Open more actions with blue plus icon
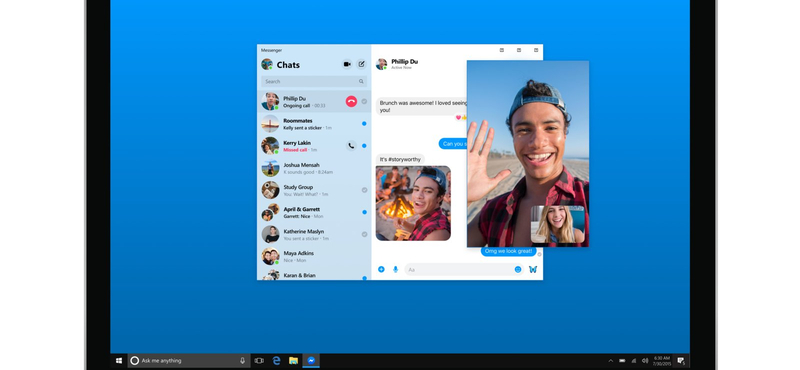This screenshot has height=370, width=800. coord(381,269)
